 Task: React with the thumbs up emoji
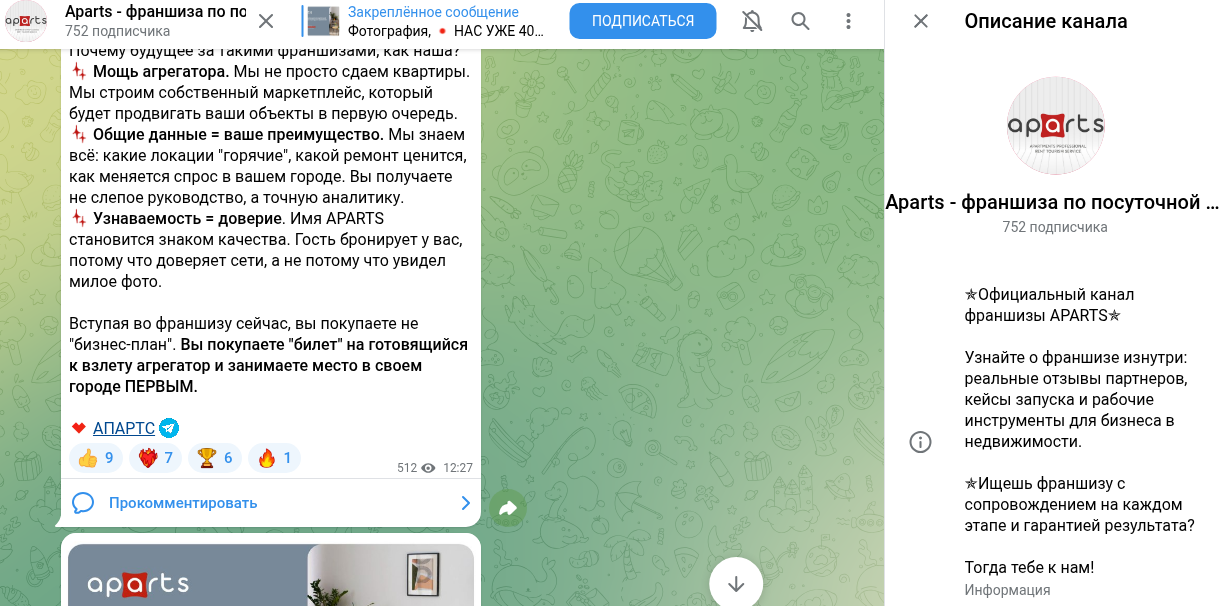coord(96,458)
